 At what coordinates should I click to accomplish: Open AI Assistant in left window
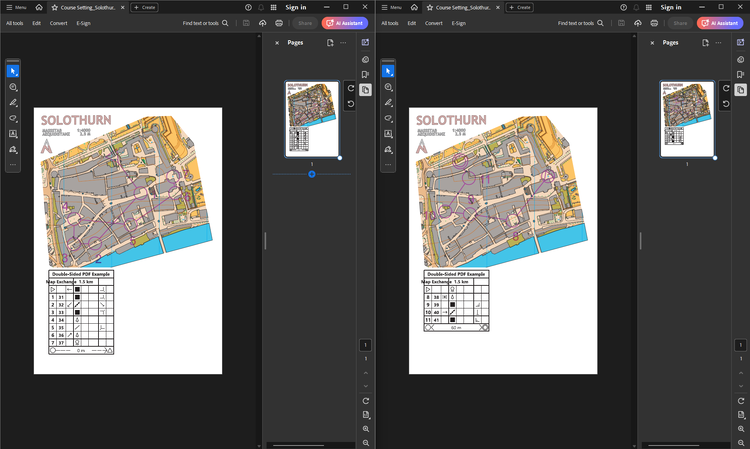coord(345,23)
